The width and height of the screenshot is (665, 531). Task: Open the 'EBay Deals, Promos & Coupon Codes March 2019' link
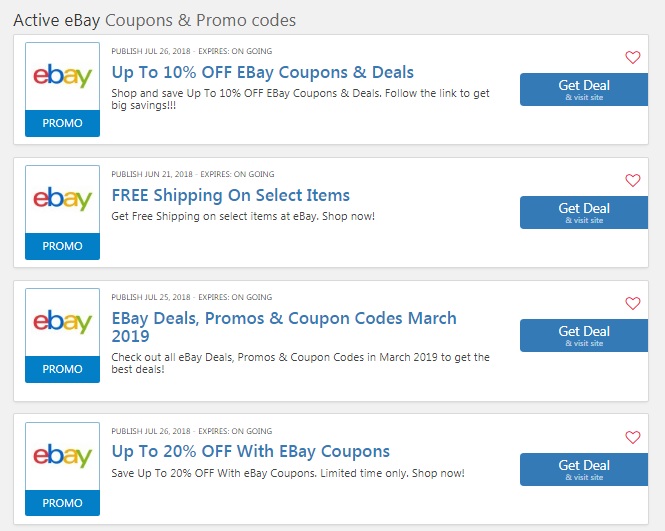point(284,327)
